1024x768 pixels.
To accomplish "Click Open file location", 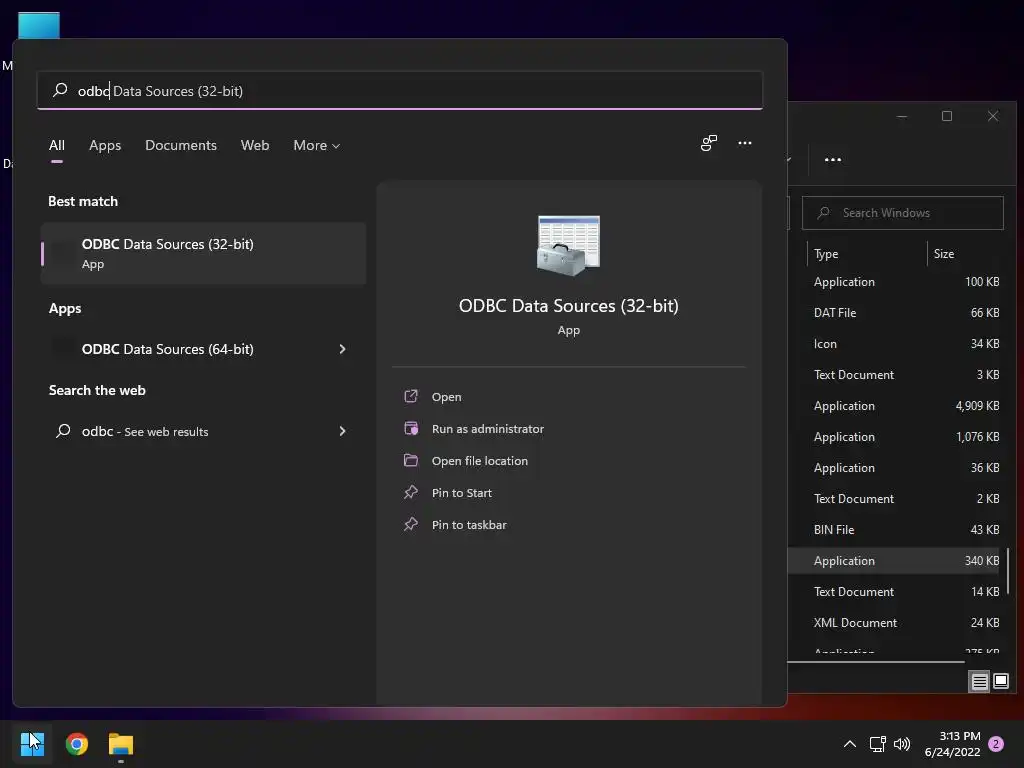I will pyautogui.click(x=479, y=460).
